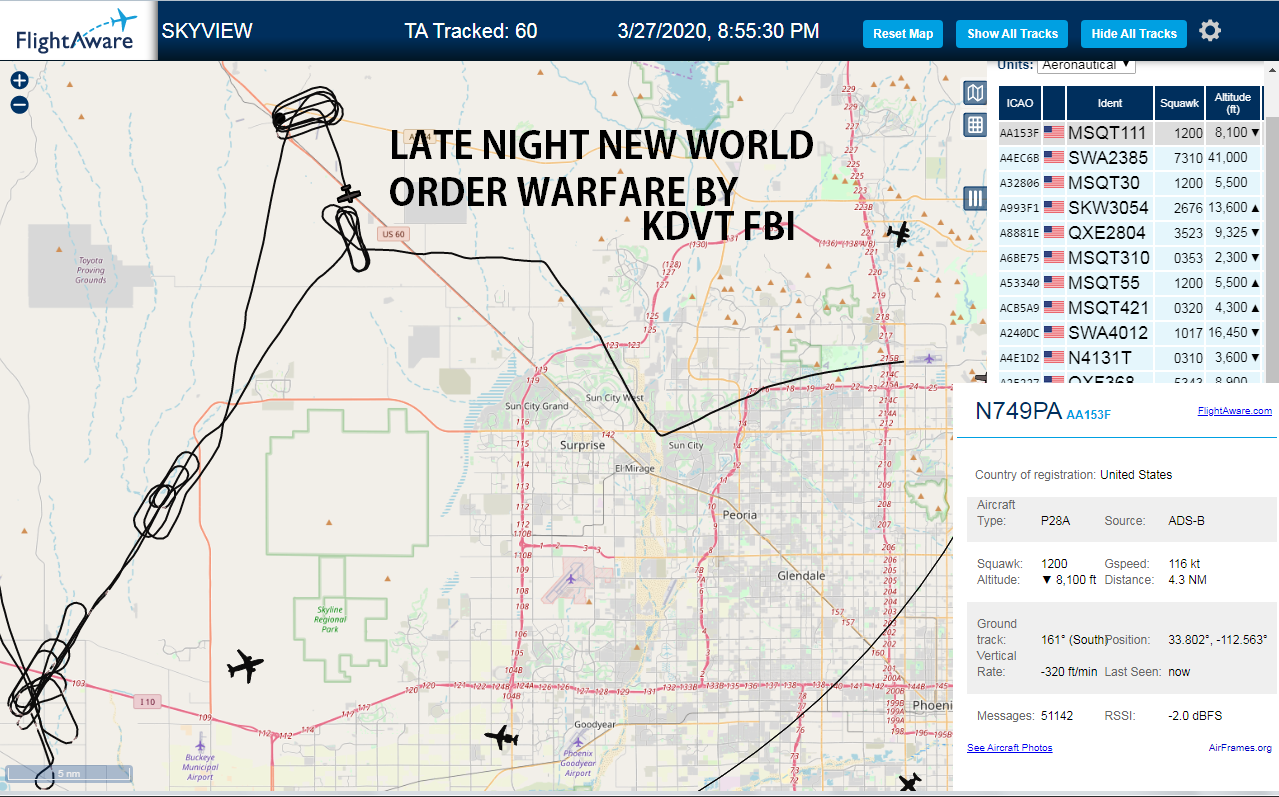Select the MSQT55 aircraft row
This screenshot has width=1279, height=797.
click(1129, 283)
